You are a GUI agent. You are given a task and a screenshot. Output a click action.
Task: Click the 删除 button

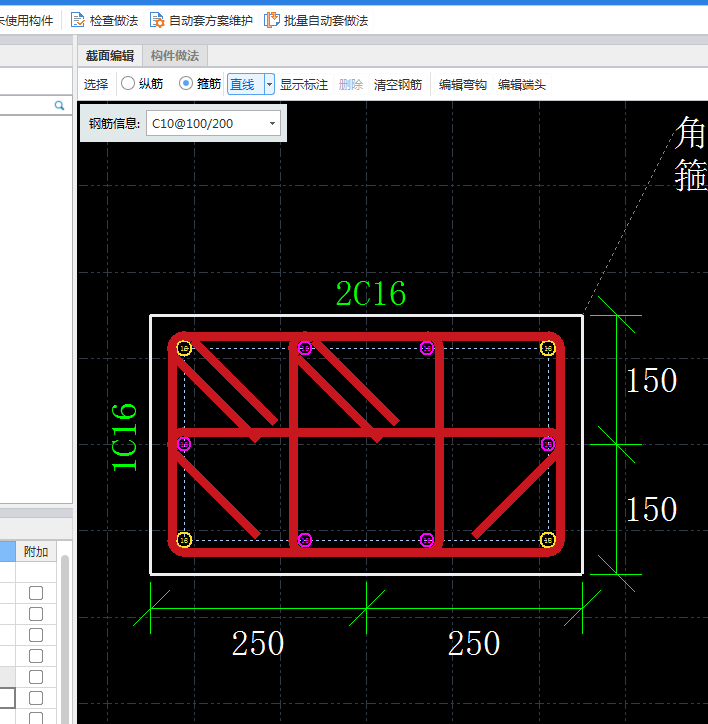(x=351, y=84)
